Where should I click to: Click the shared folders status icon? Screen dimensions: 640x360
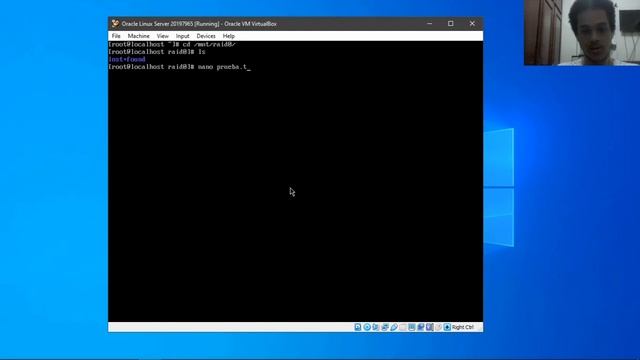click(403, 327)
